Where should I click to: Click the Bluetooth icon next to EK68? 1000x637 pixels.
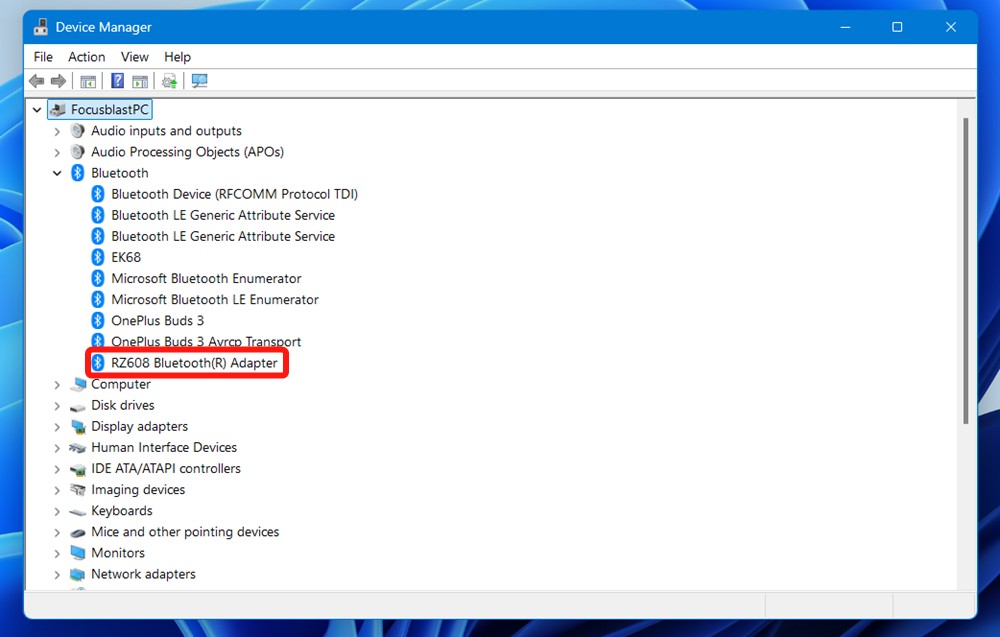[97, 257]
